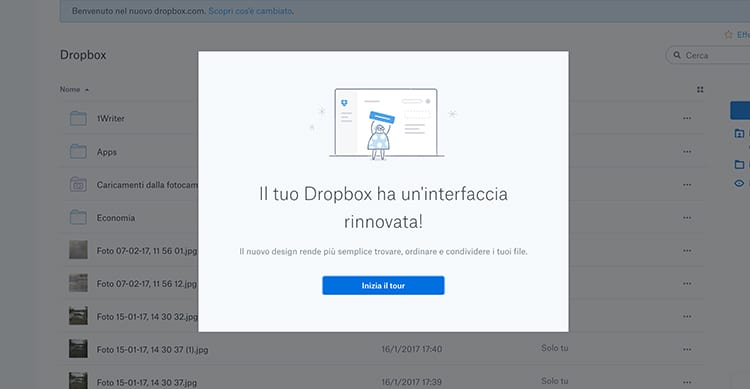Click file name Foto 07-02-17, 11 56 12.jpg

point(147,284)
